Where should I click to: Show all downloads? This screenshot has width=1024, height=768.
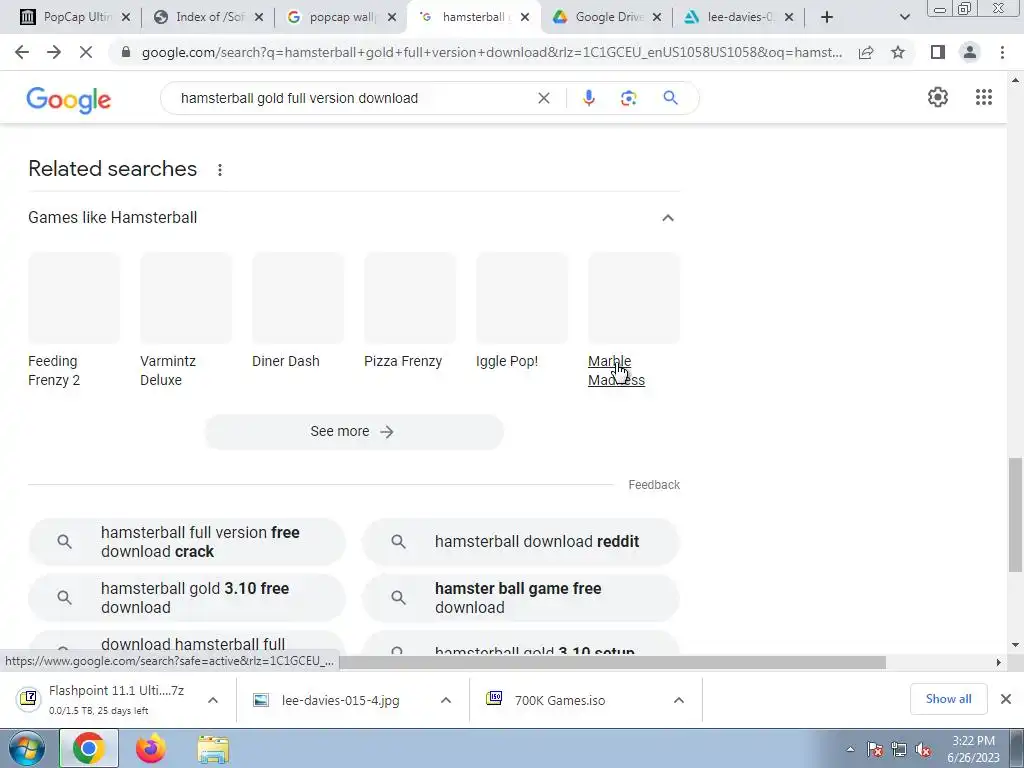(948, 699)
